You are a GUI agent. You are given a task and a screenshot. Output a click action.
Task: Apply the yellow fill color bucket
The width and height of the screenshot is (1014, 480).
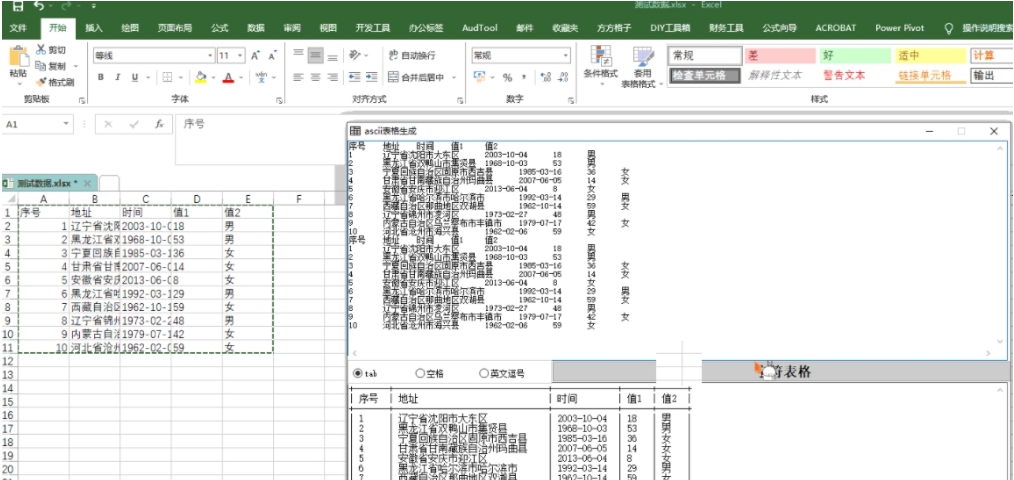[200, 77]
